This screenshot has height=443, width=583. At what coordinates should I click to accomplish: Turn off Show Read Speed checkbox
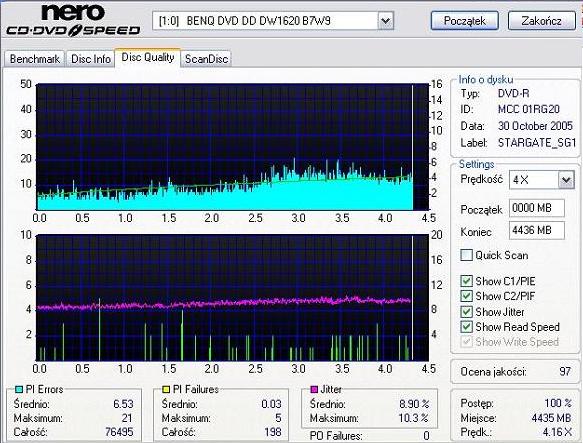tap(466, 327)
